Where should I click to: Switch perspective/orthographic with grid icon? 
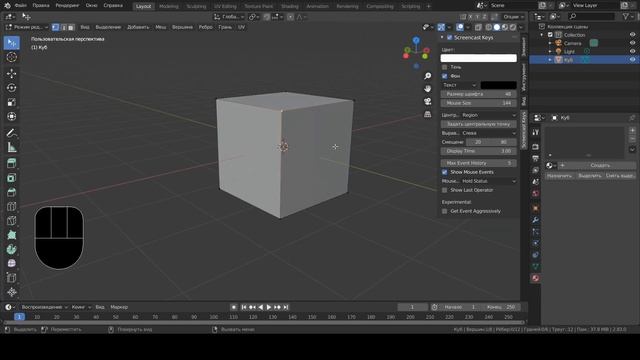427,114
